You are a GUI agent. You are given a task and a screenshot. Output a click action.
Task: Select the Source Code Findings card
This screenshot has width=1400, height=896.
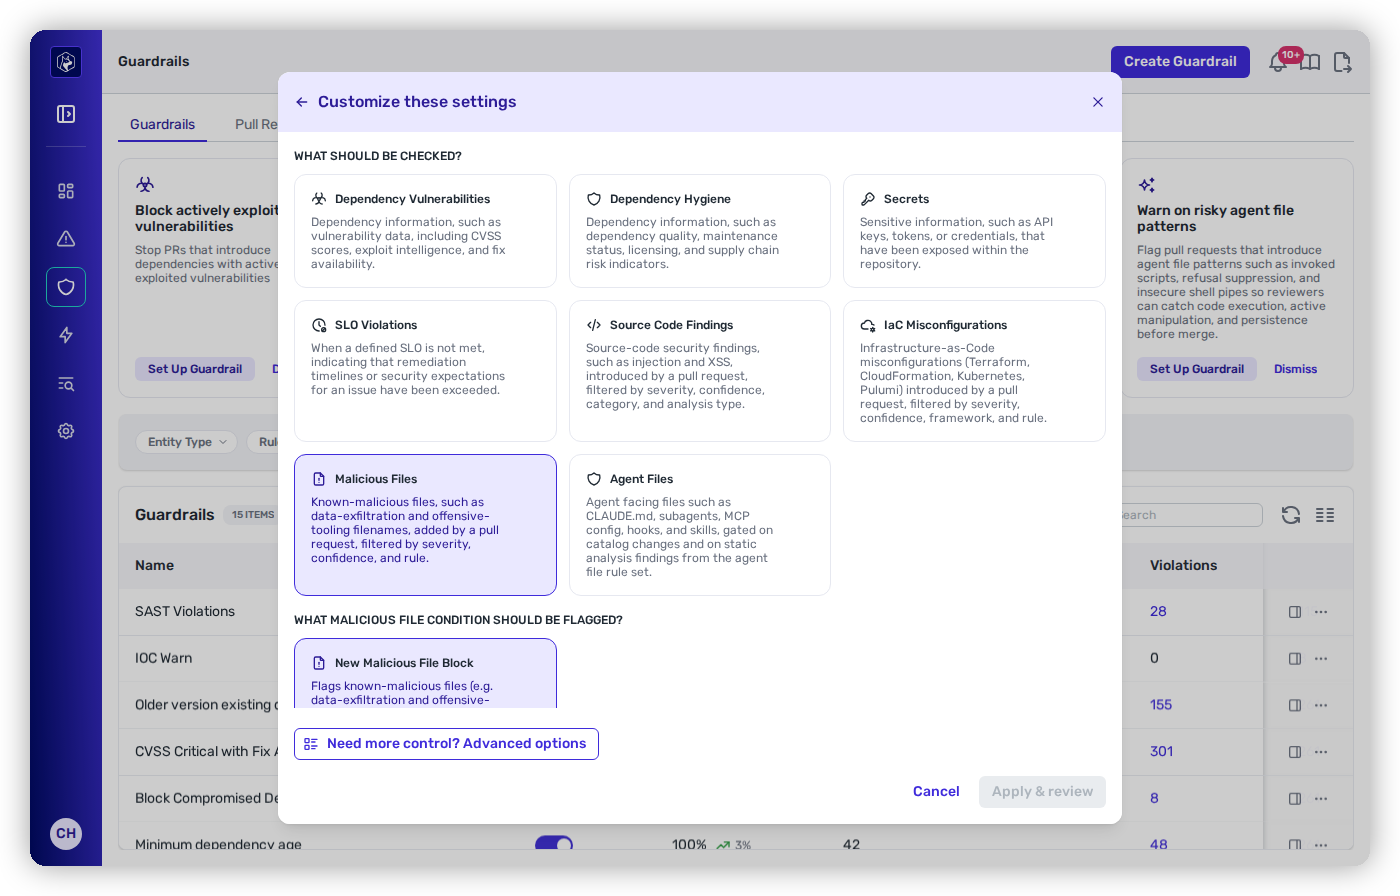(700, 371)
